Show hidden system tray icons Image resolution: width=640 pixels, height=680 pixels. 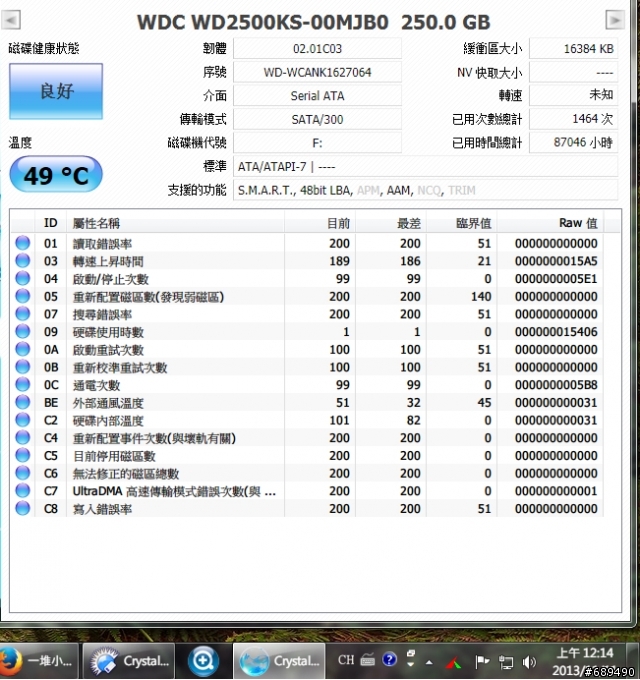point(429,662)
